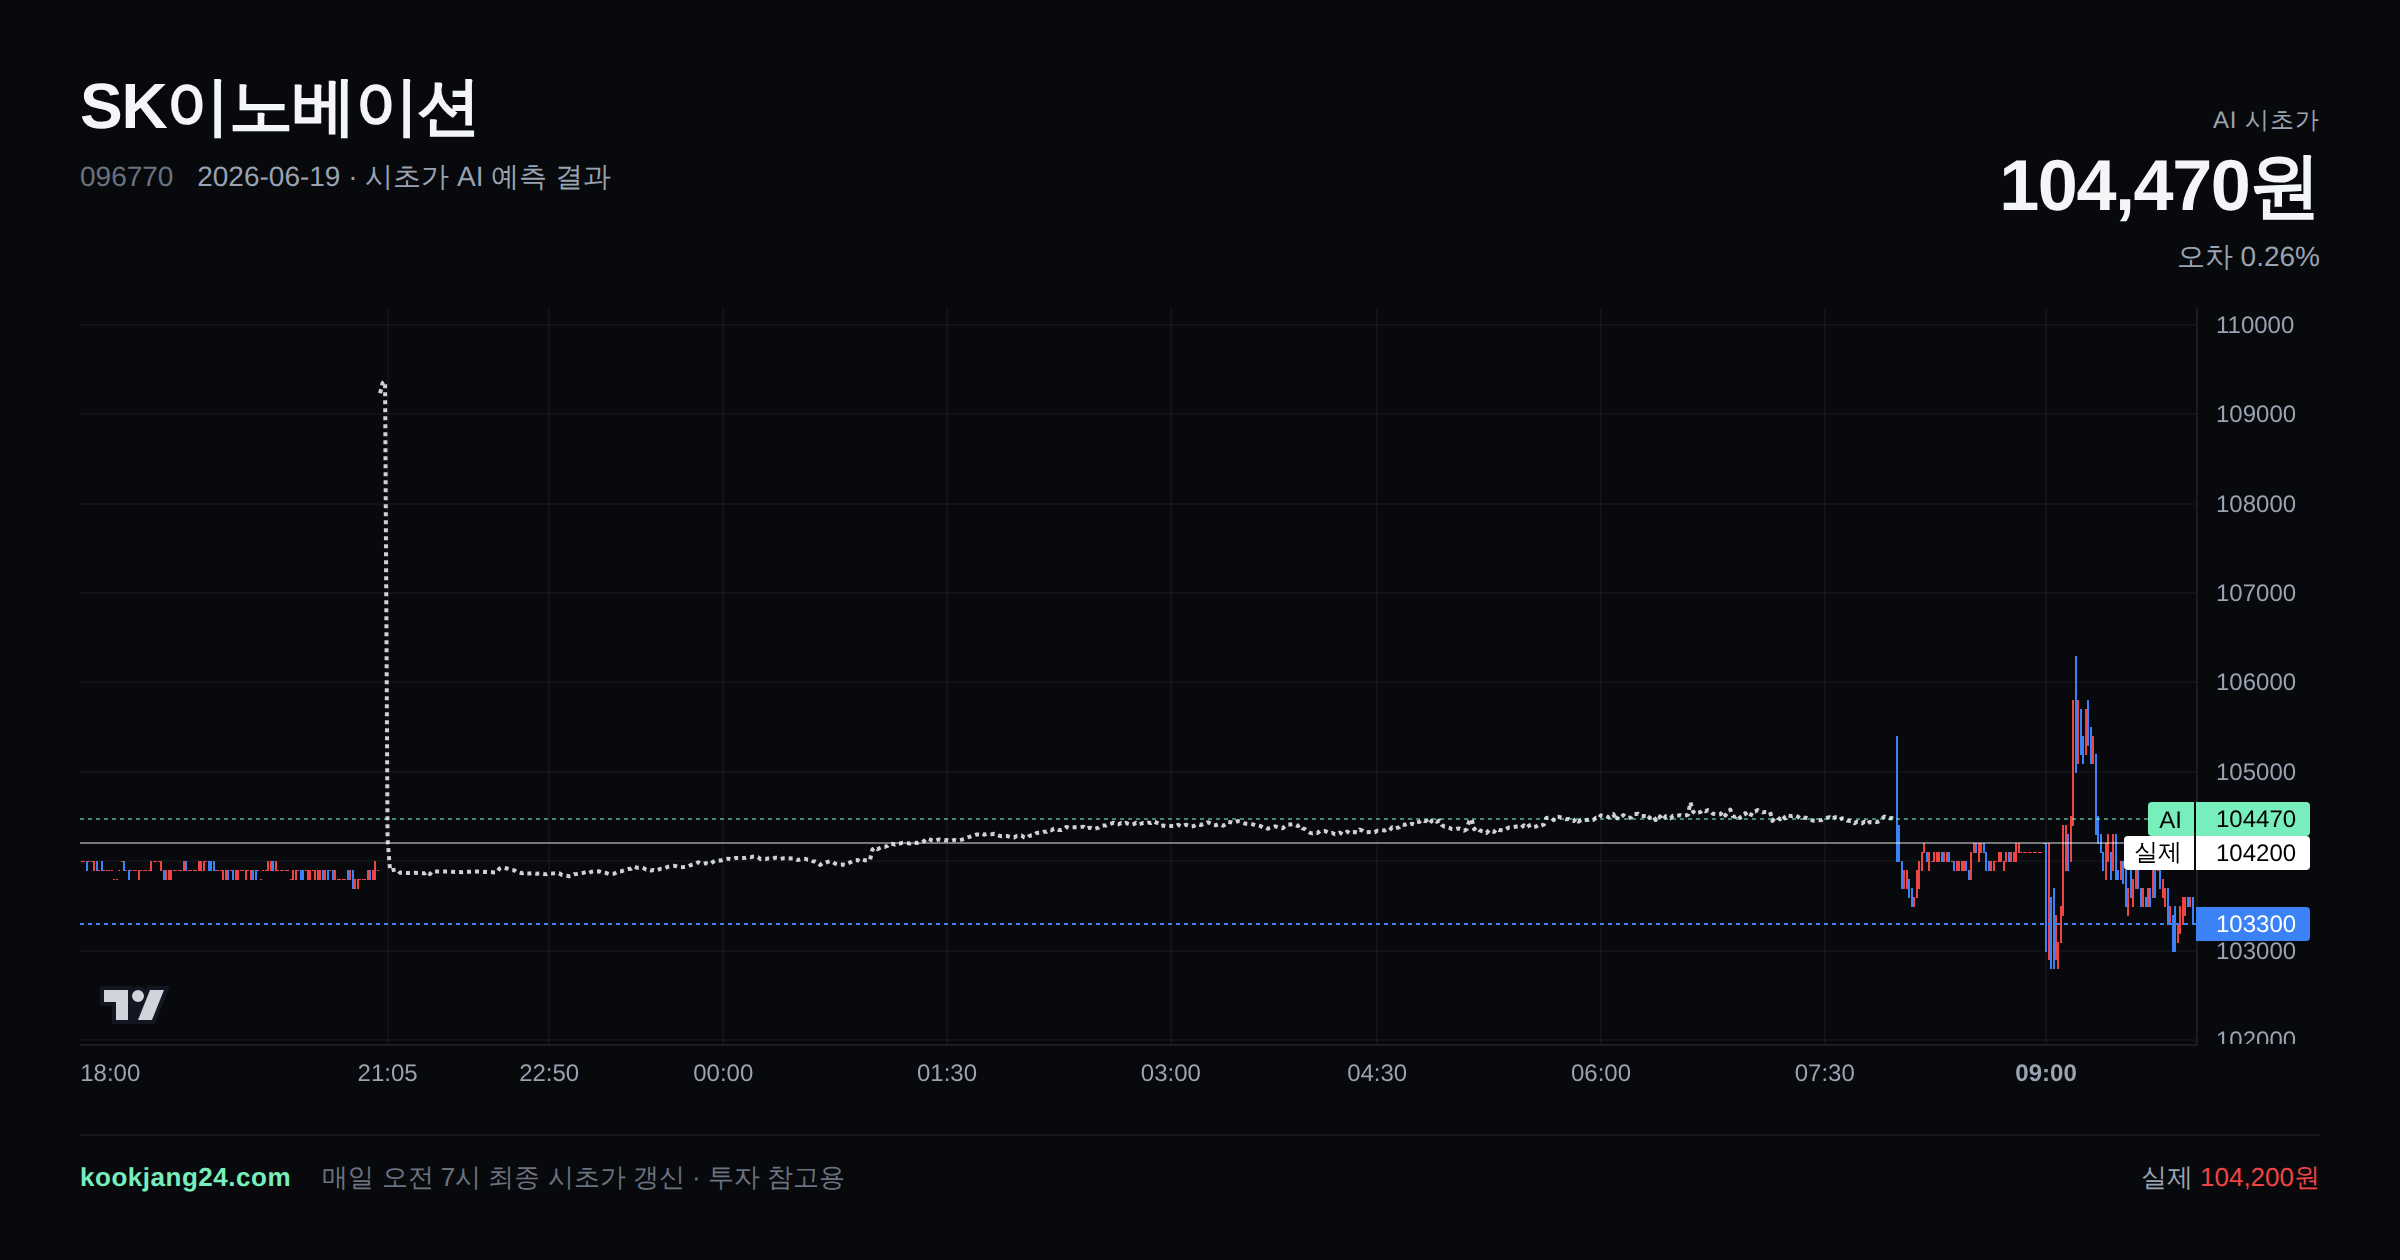Click the 'AI 시초가' label above the price

(x=2266, y=121)
